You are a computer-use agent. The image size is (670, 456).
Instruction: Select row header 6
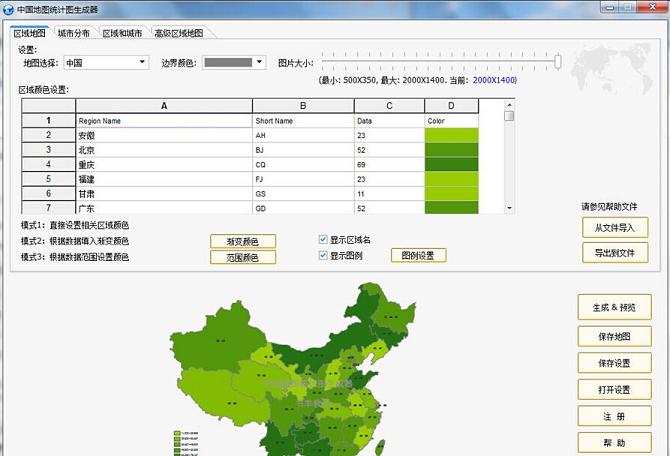48,193
